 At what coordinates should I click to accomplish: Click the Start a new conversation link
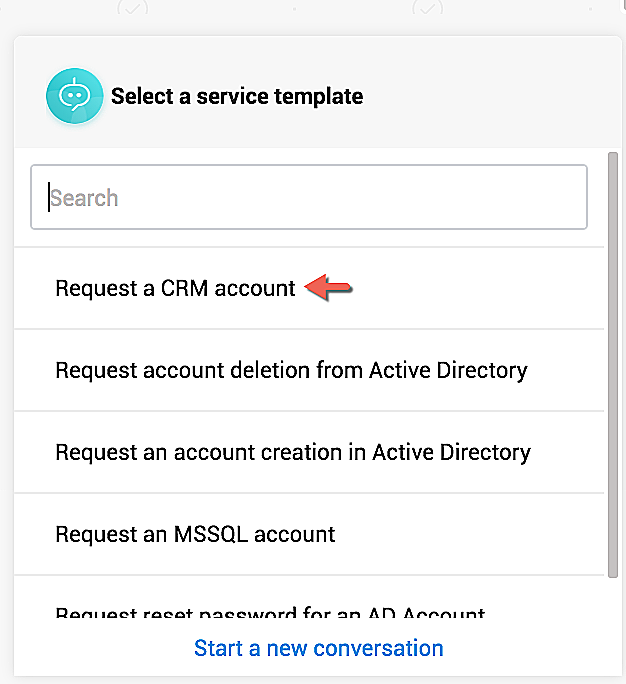[319, 648]
